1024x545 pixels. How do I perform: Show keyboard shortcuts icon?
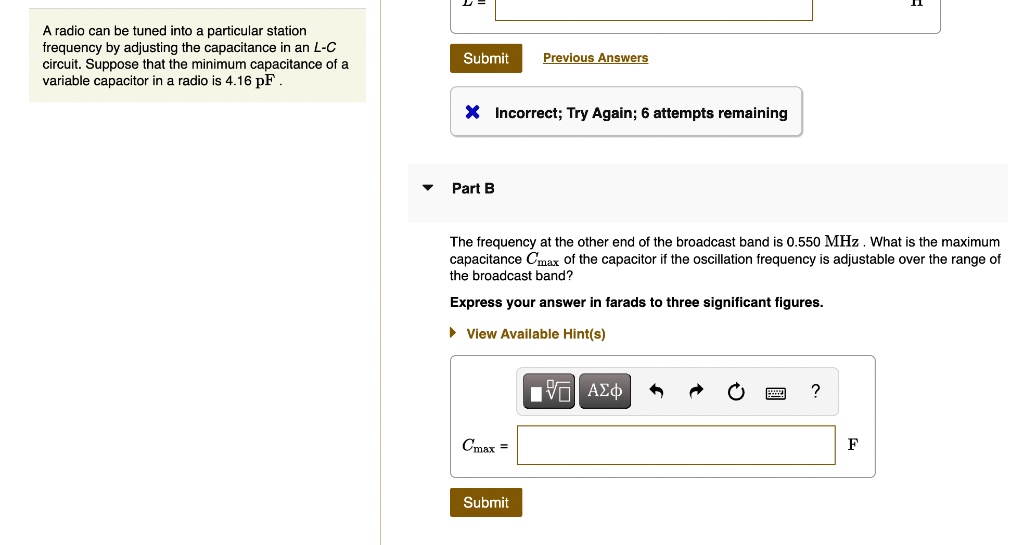[775, 393]
